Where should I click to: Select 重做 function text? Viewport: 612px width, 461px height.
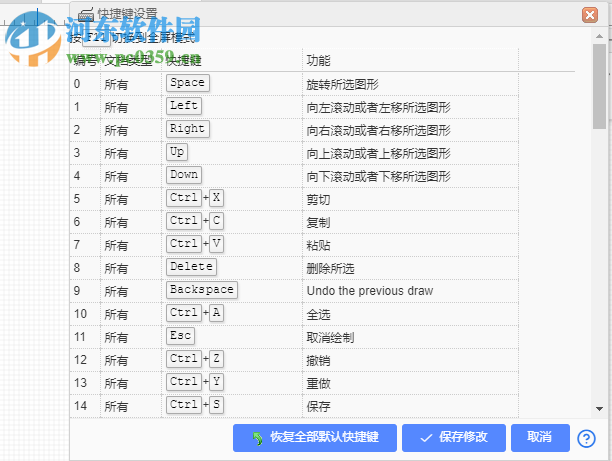[318, 384]
